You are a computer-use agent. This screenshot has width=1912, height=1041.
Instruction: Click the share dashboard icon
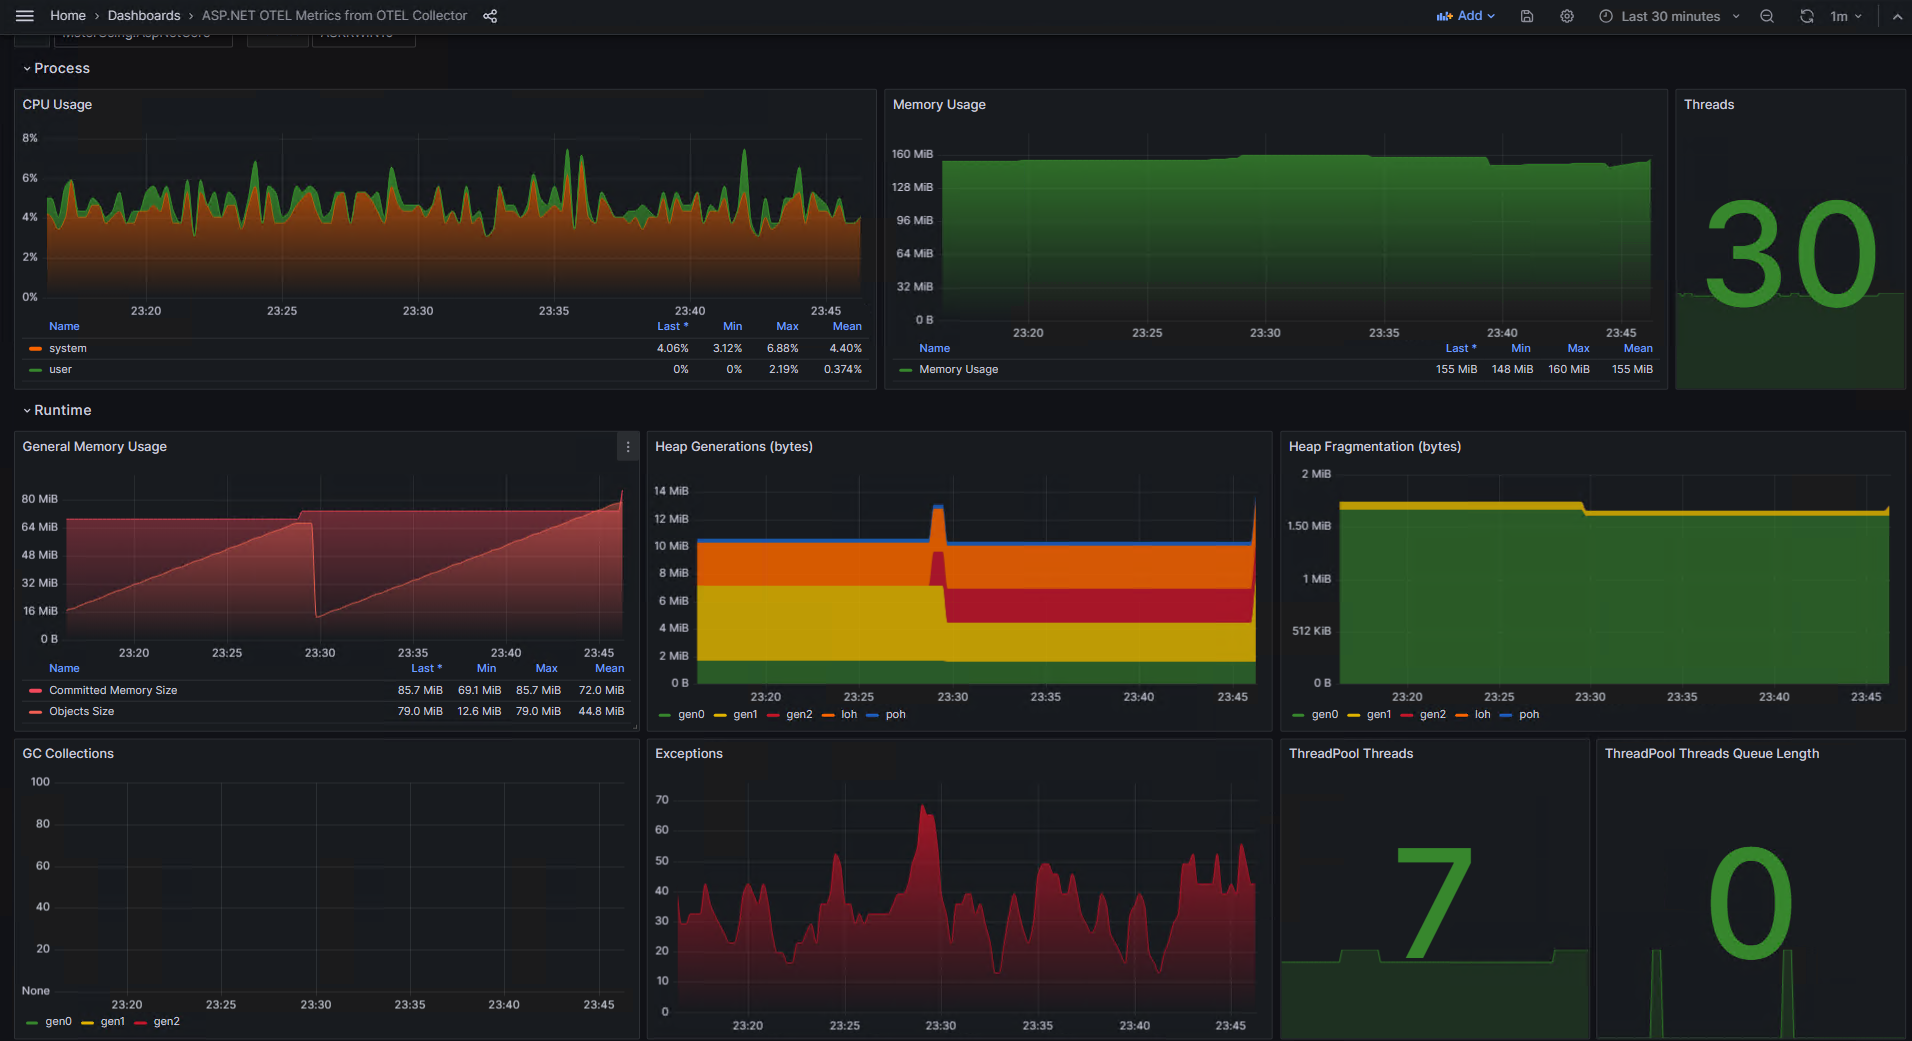pyautogui.click(x=490, y=16)
